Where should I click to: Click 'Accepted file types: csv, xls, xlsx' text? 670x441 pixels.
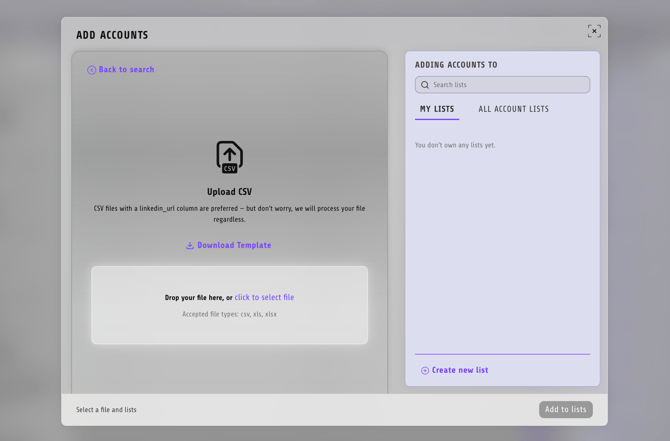pyautogui.click(x=229, y=314)
